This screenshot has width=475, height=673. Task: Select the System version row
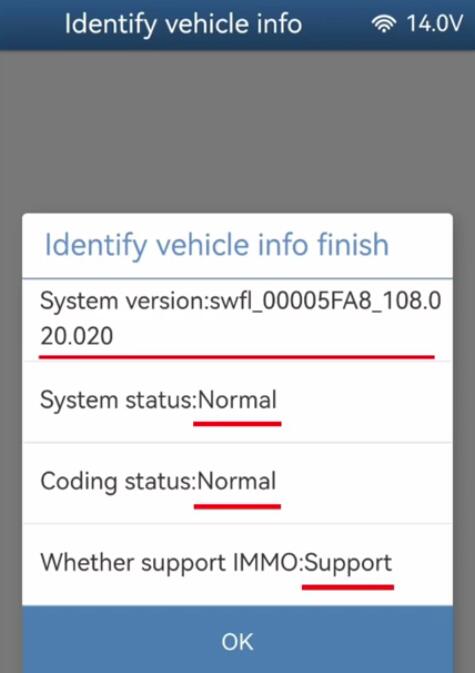(x=237, y=320)
